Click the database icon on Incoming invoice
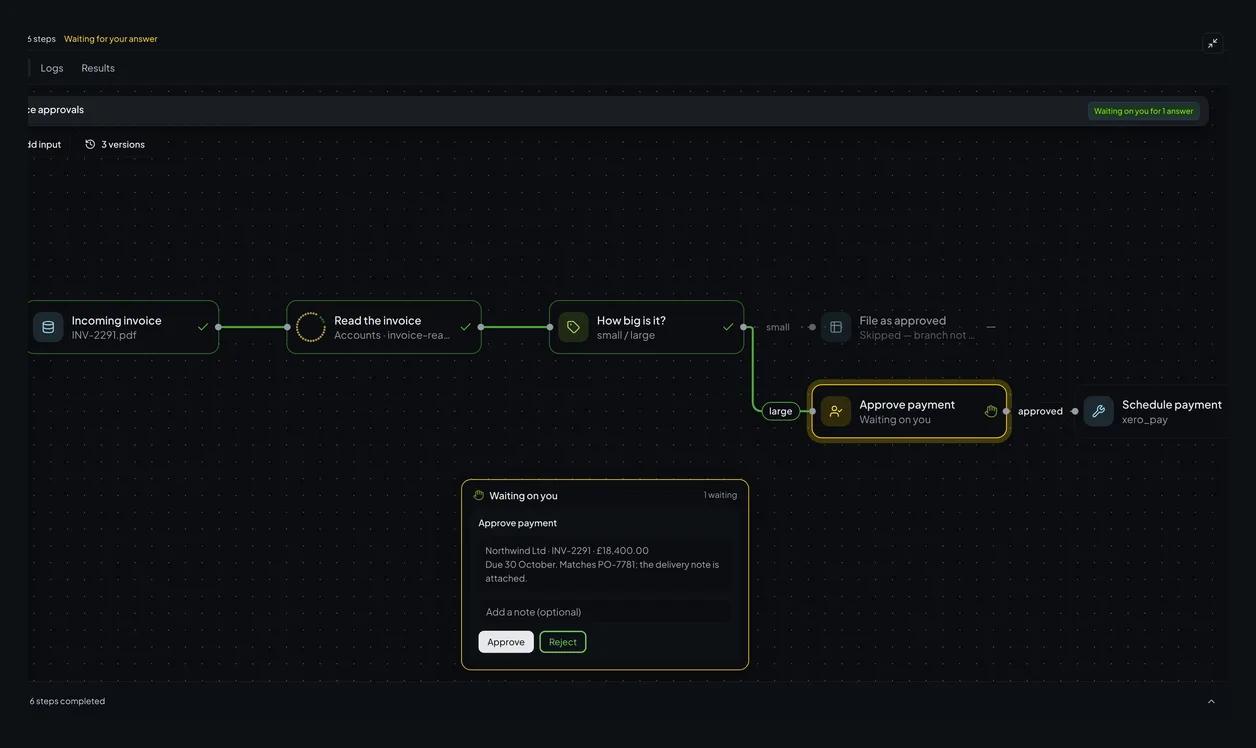Viewport: 1256px width, 748px height. coord(48,327)
